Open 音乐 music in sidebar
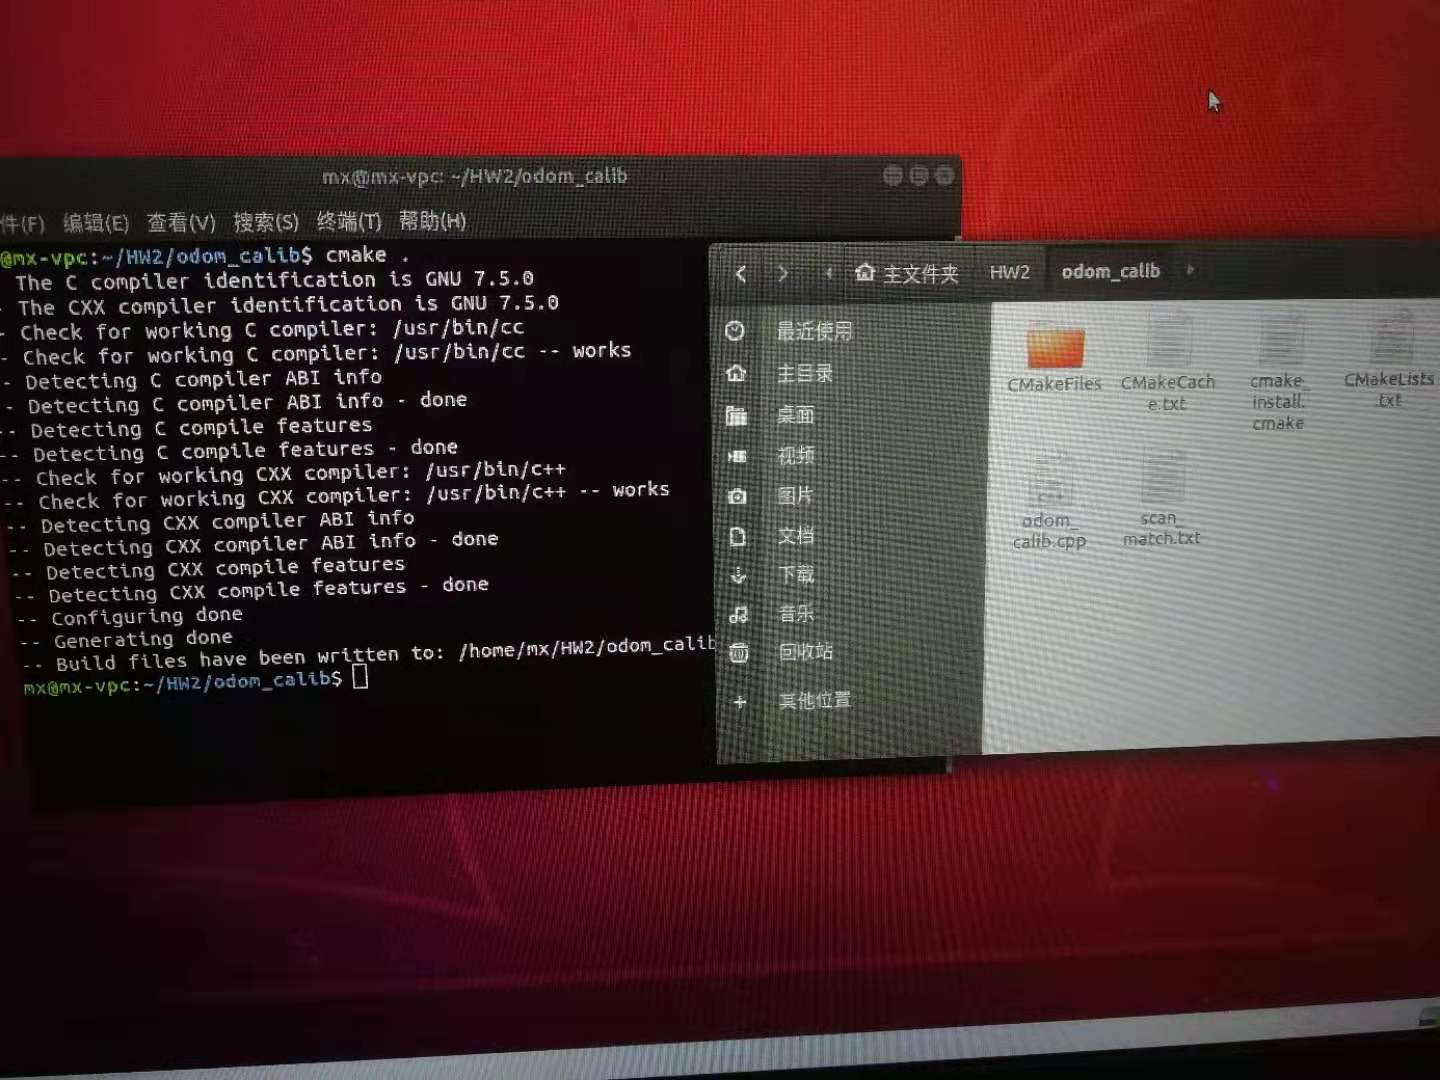The height and width of the screenshot is (1080, 1440). pos(796,613)
